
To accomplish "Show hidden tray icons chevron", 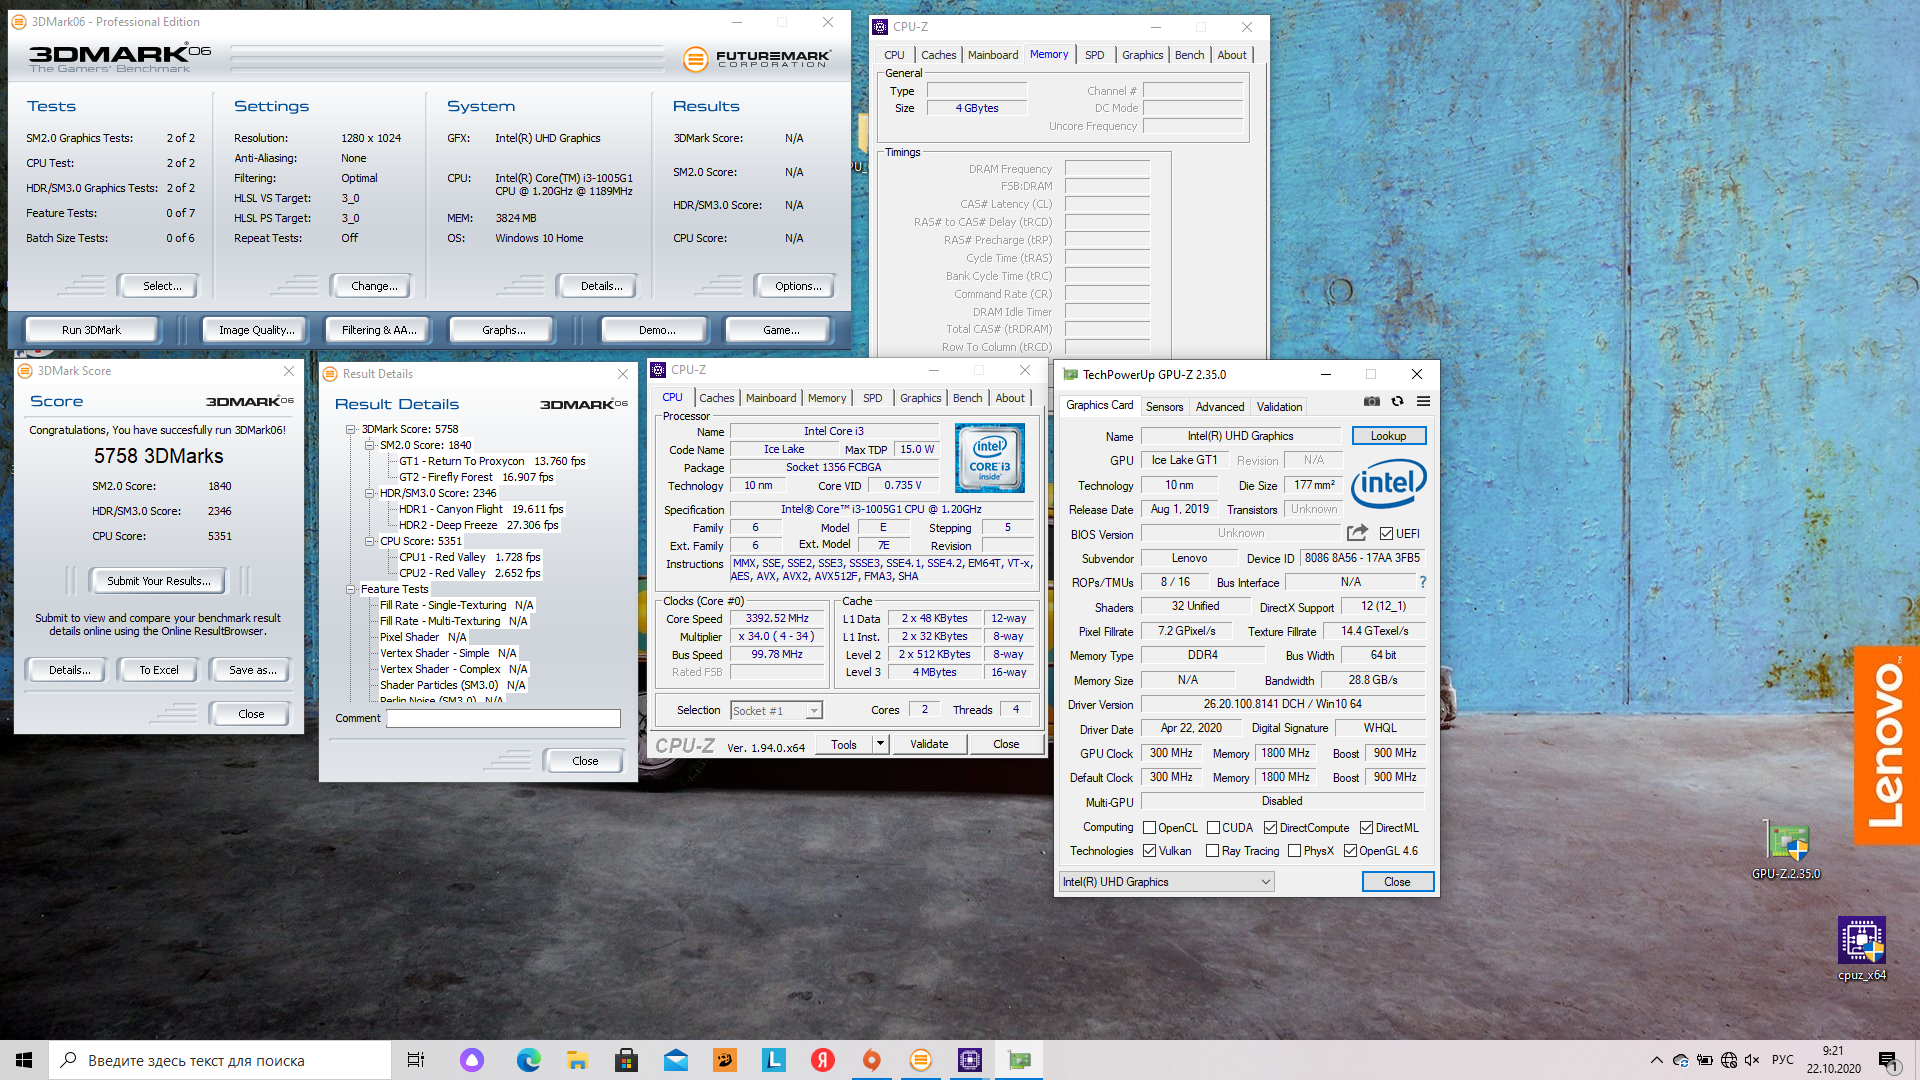I will (1656, 1060).
